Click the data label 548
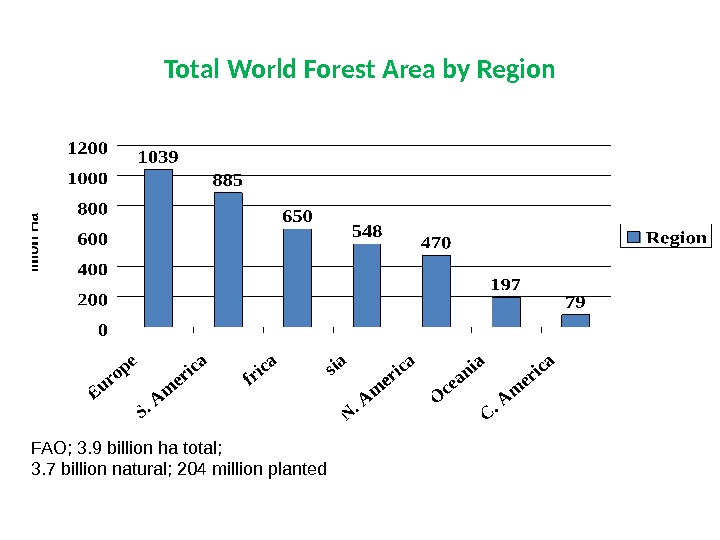Image resolution: width=720 pixels, height=540 pixels. (367, 231)
